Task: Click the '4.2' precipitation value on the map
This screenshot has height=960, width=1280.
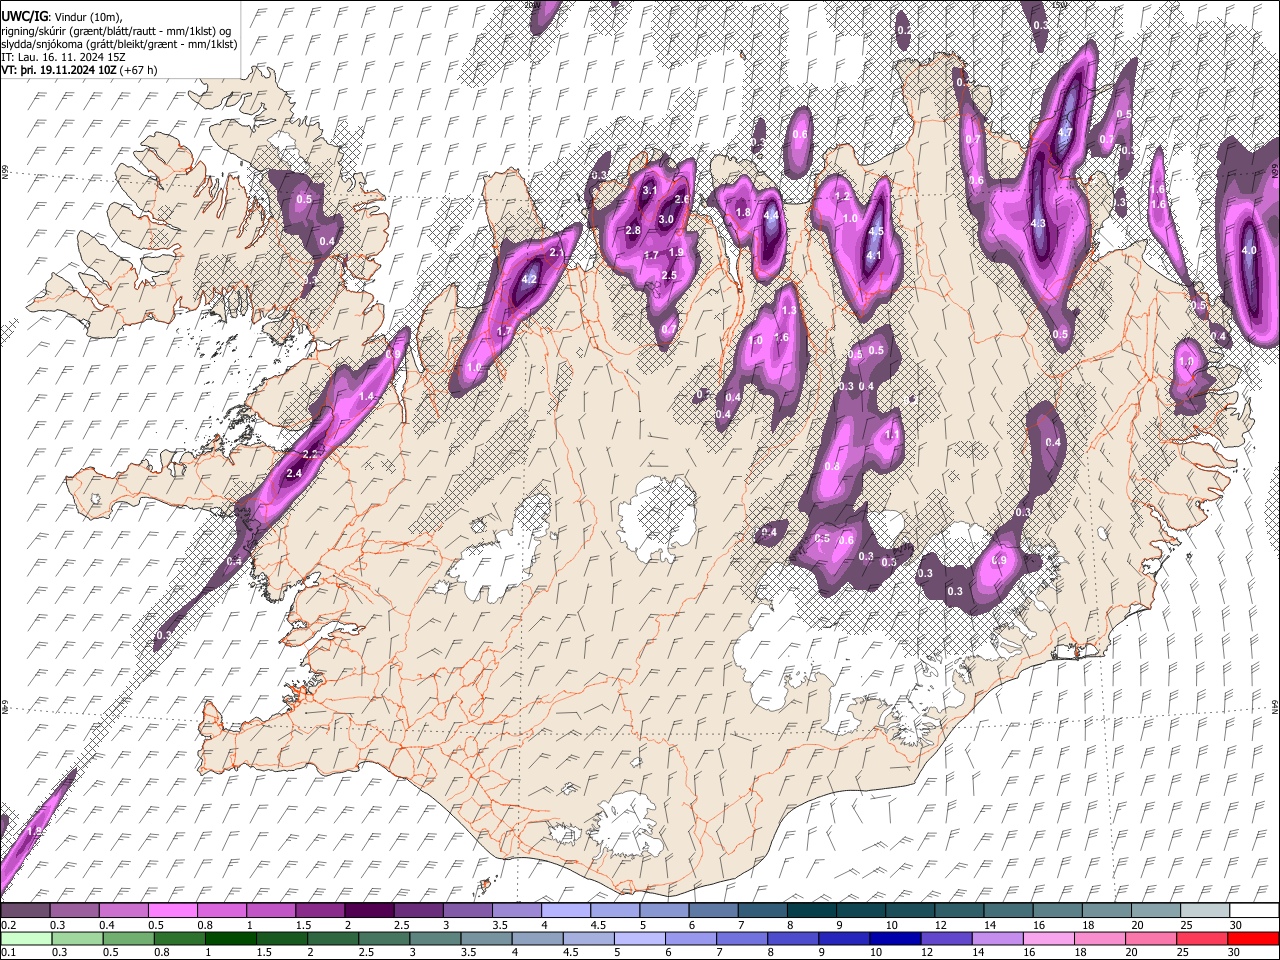Action: tap(530, 280)
